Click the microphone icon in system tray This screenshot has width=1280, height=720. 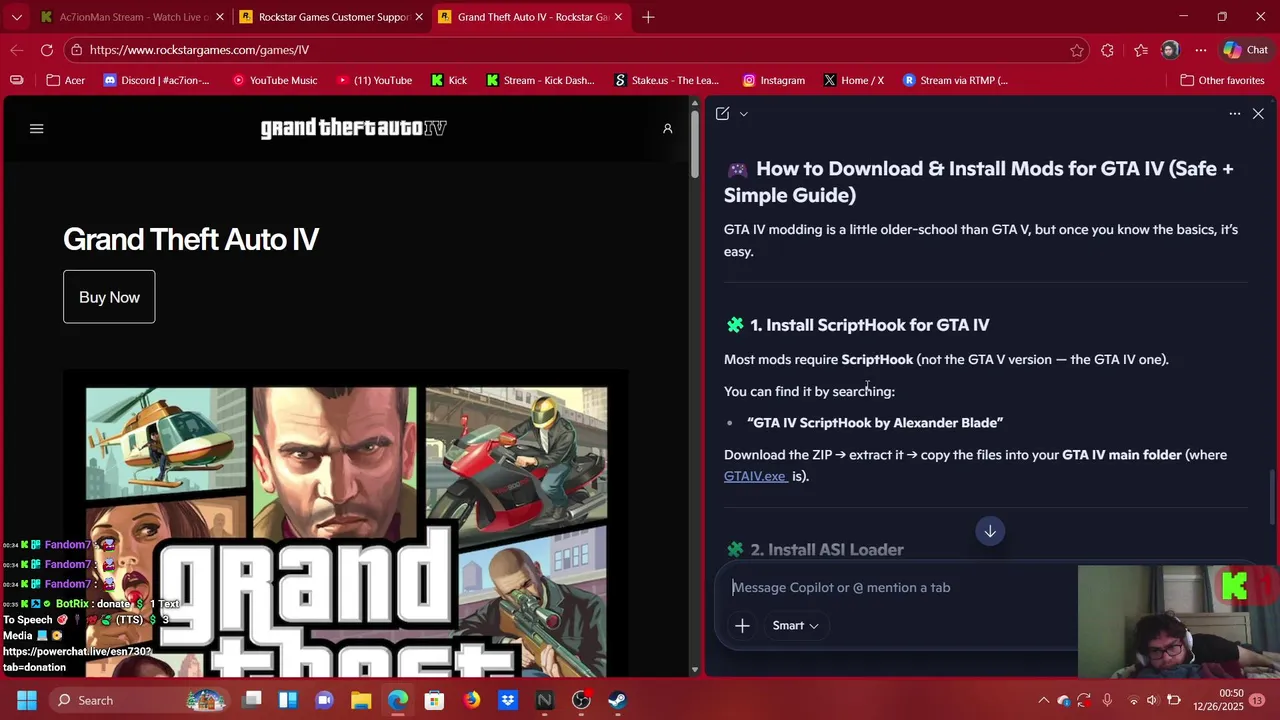(1107, 700)
